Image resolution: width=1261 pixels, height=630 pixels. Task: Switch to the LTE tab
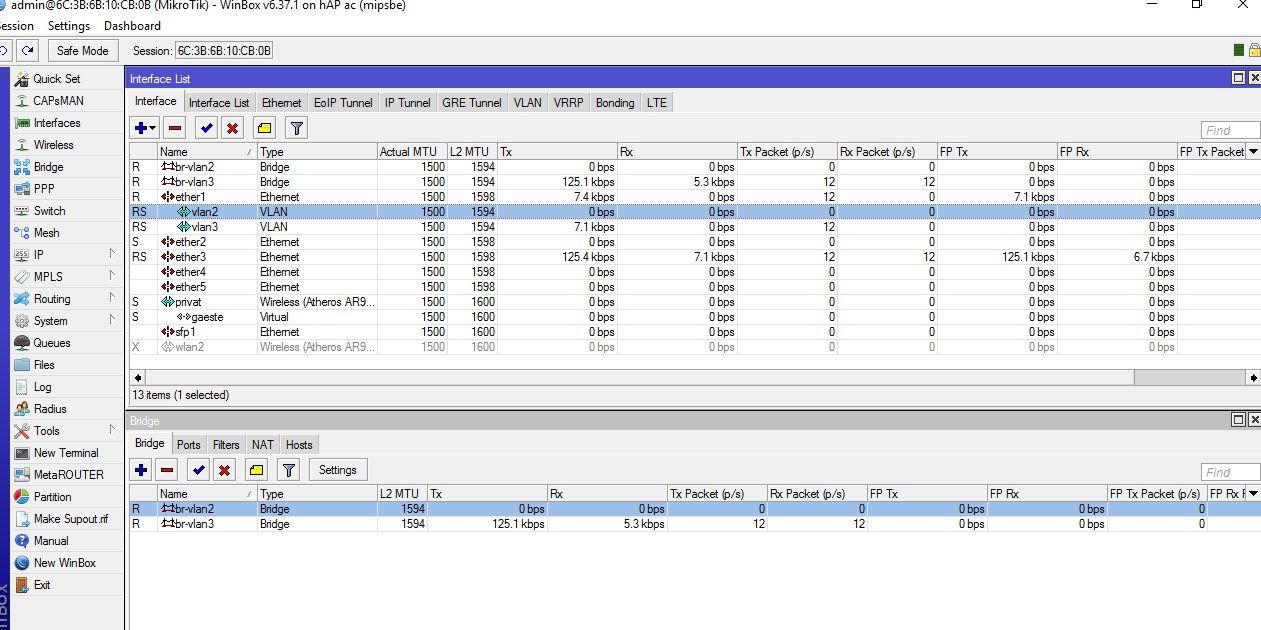point(656,103)
